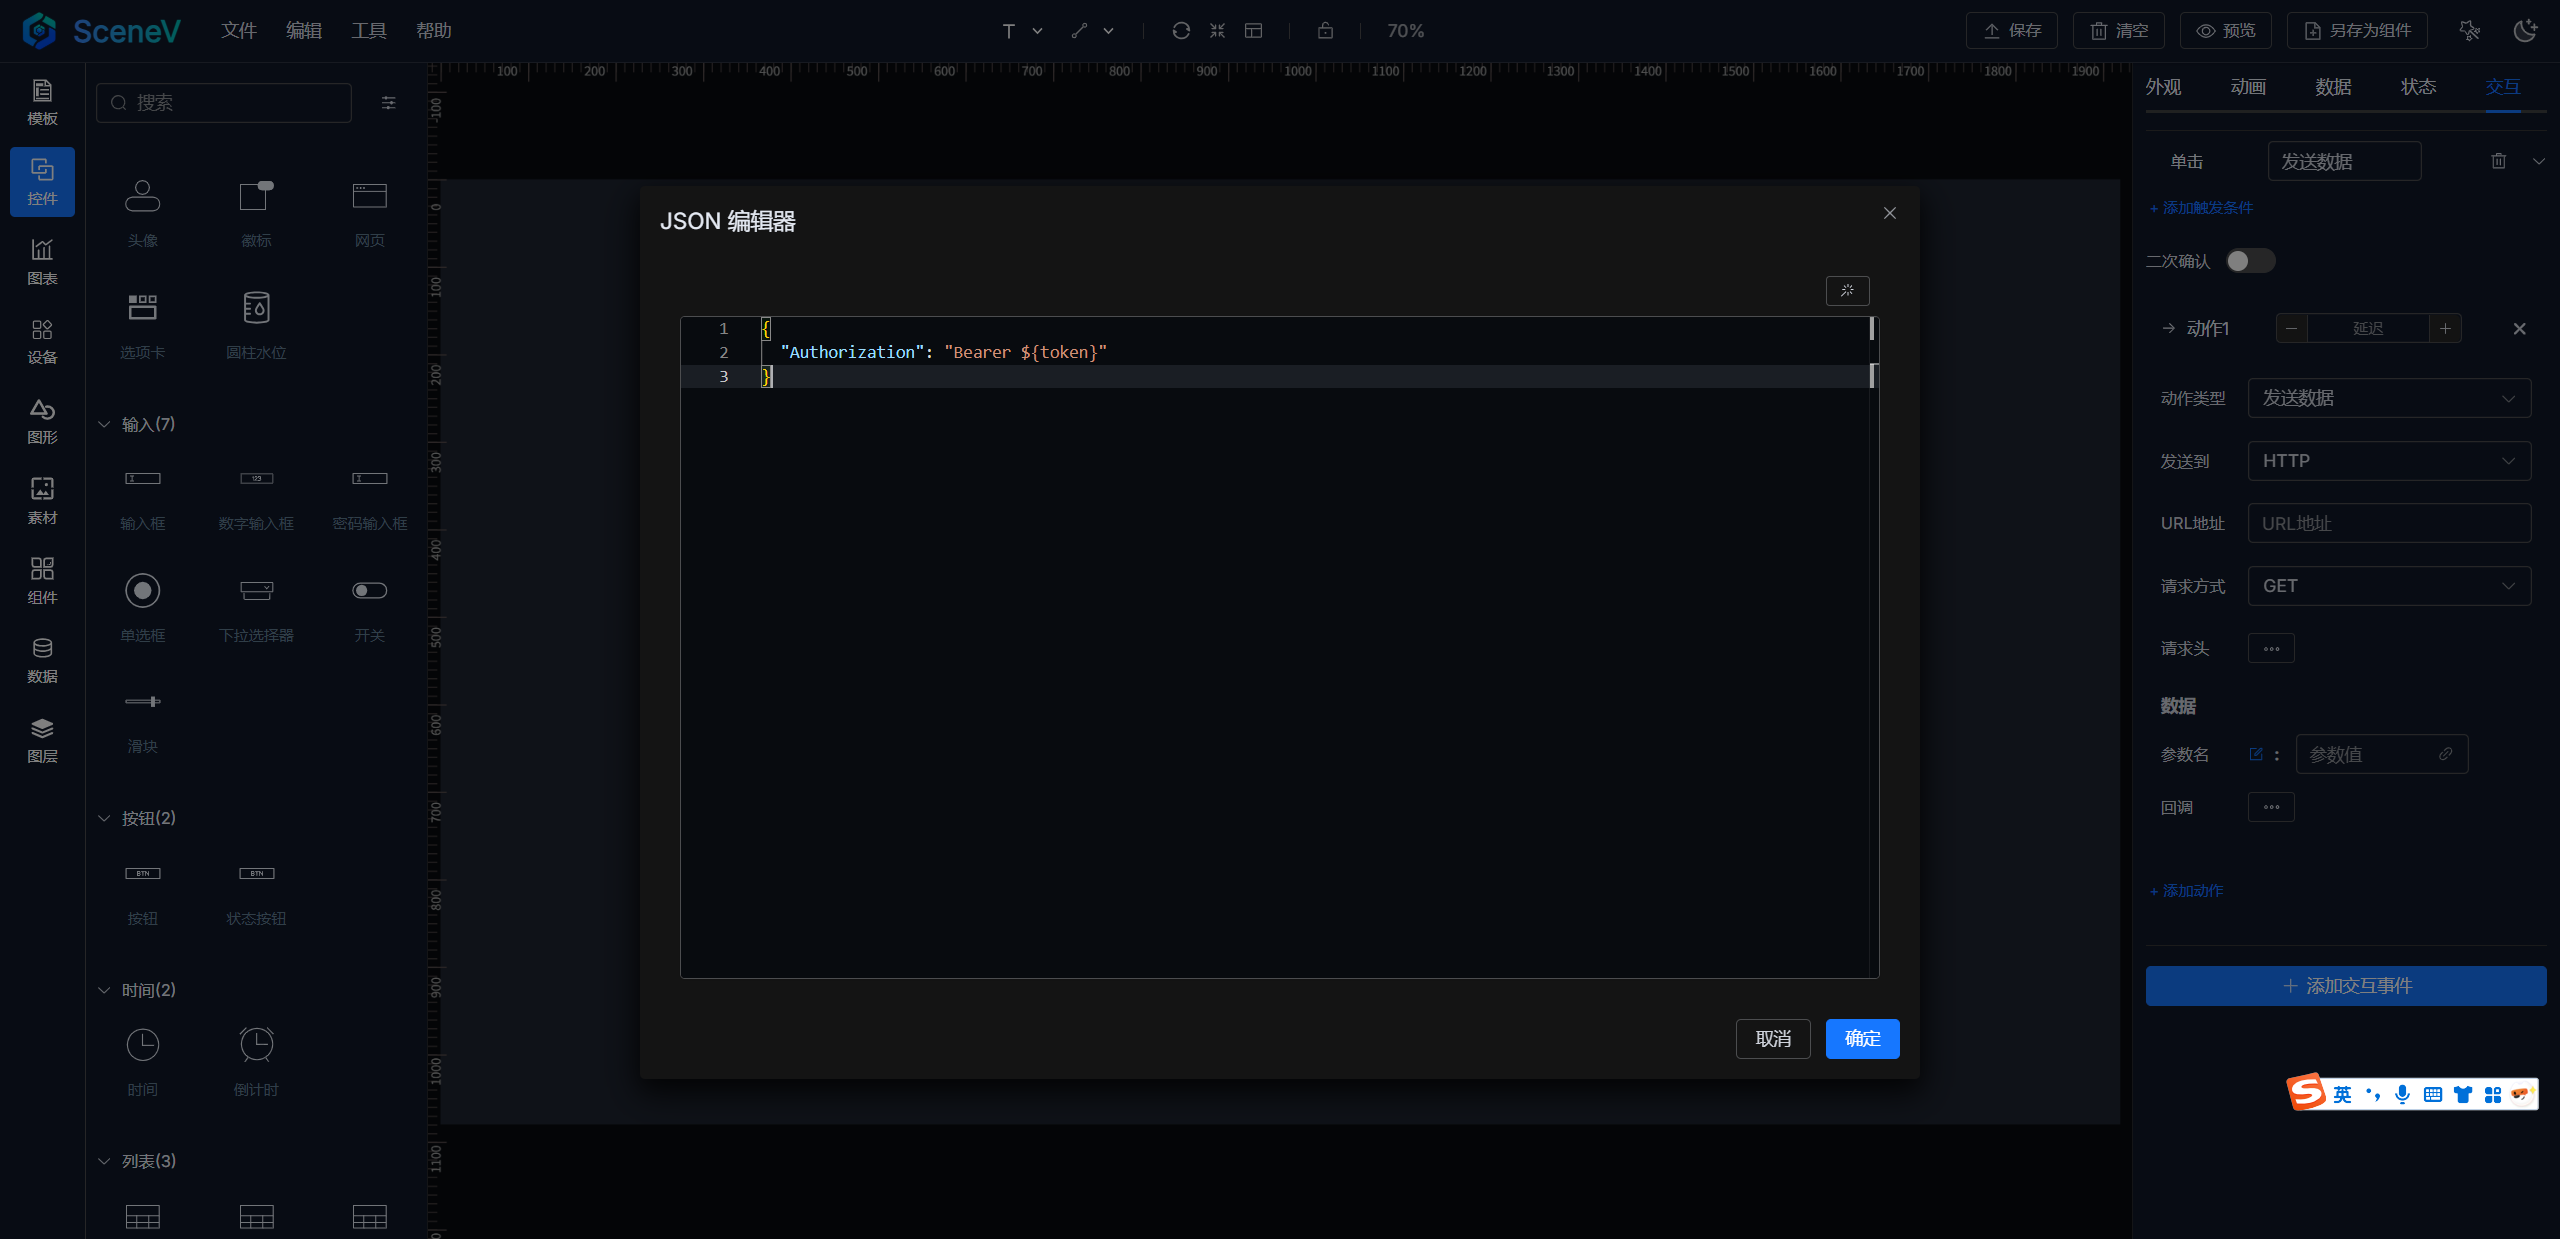Click the 添加触发条件 link
The width and height of the screenshot is (2560, 1239).
[x=2202, y=208]
